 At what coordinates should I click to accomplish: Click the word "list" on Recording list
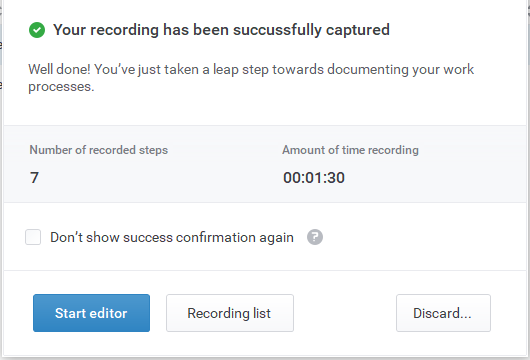pyautogui.click(x=262, y=313)
